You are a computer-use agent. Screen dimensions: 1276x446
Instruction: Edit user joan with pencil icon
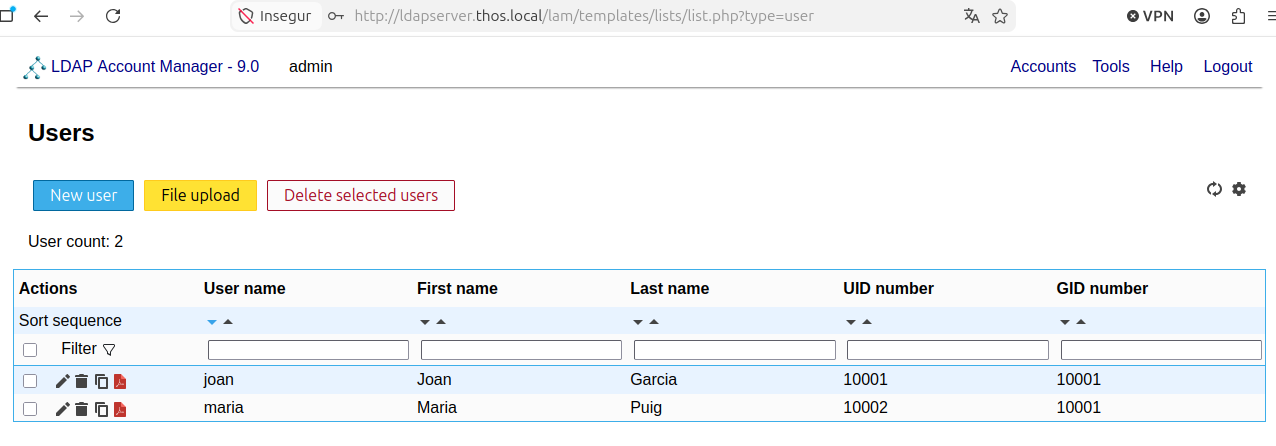point(62,381)
